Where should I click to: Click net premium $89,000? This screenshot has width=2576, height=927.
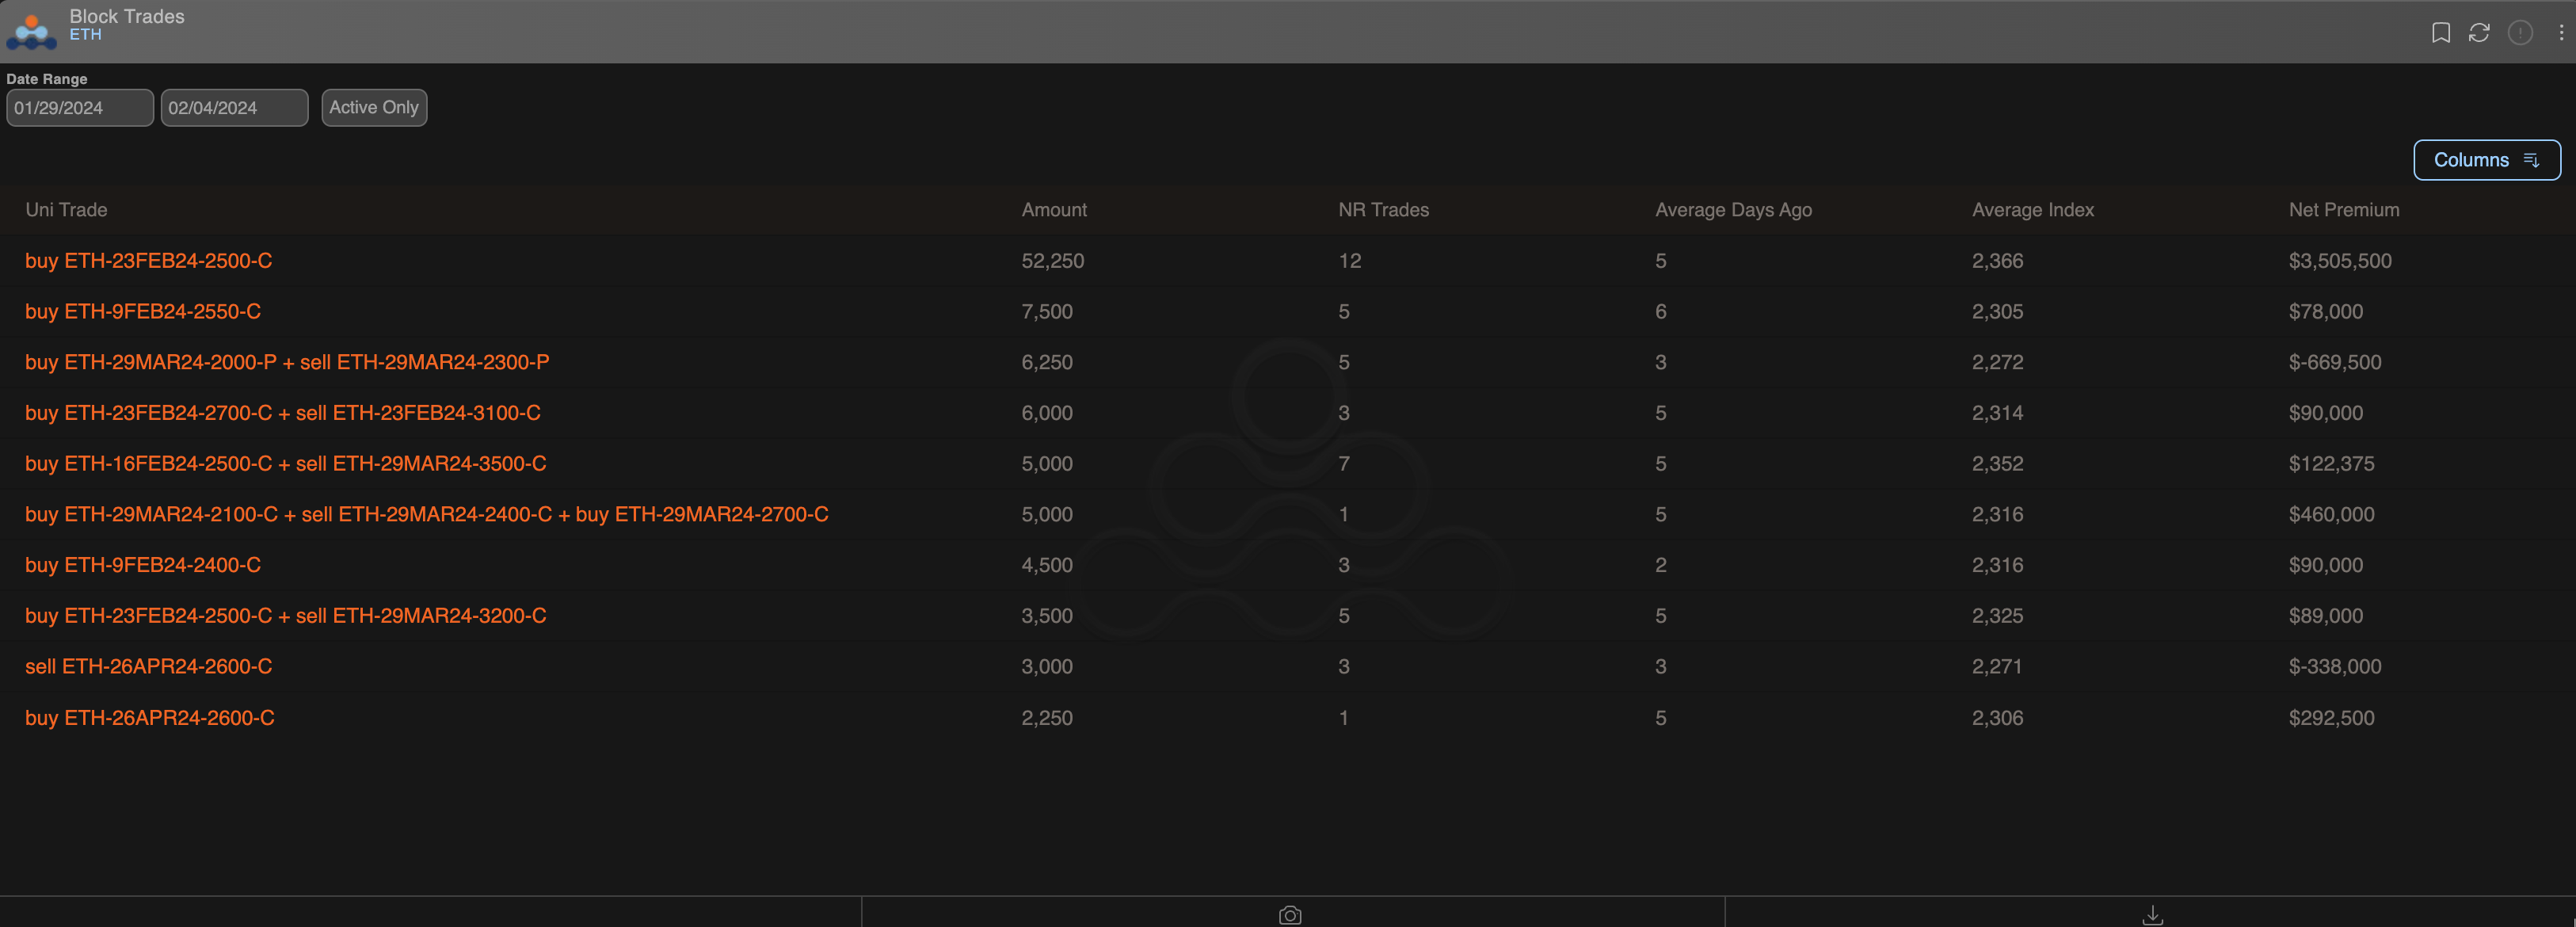(x=2326, y=616)
